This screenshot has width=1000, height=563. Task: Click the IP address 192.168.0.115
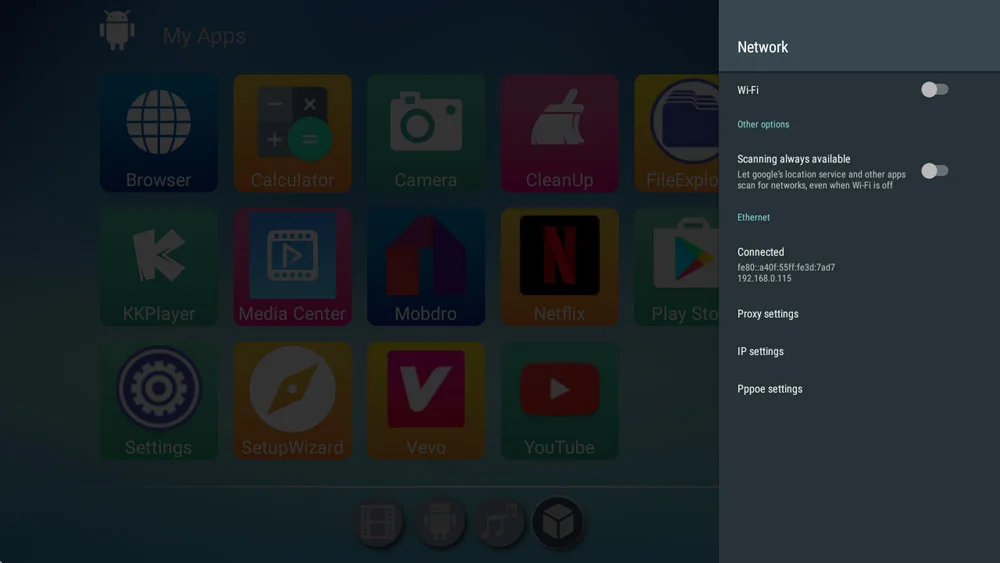pyautogui.click(x=764, y=279)
